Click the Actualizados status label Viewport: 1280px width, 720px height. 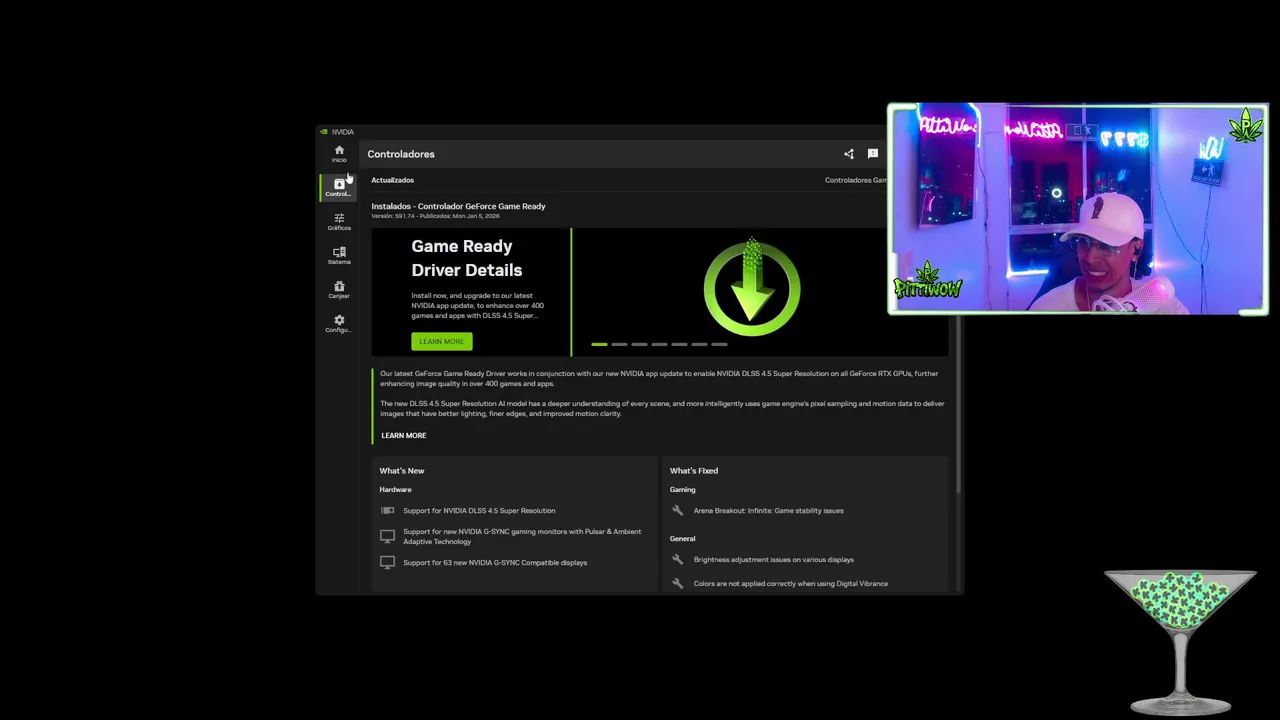pyautogui.click(x=392, y=180)
